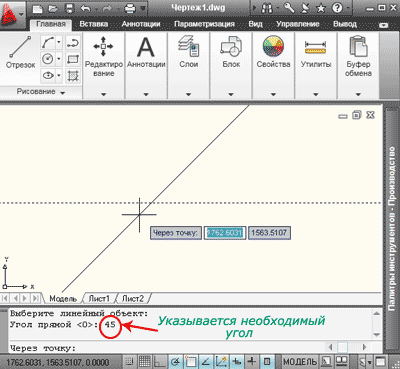Click the Y coordinate field 1563.5107
Image resolution: width=400 pixels, height=369 pixels.
coord(269,233)
